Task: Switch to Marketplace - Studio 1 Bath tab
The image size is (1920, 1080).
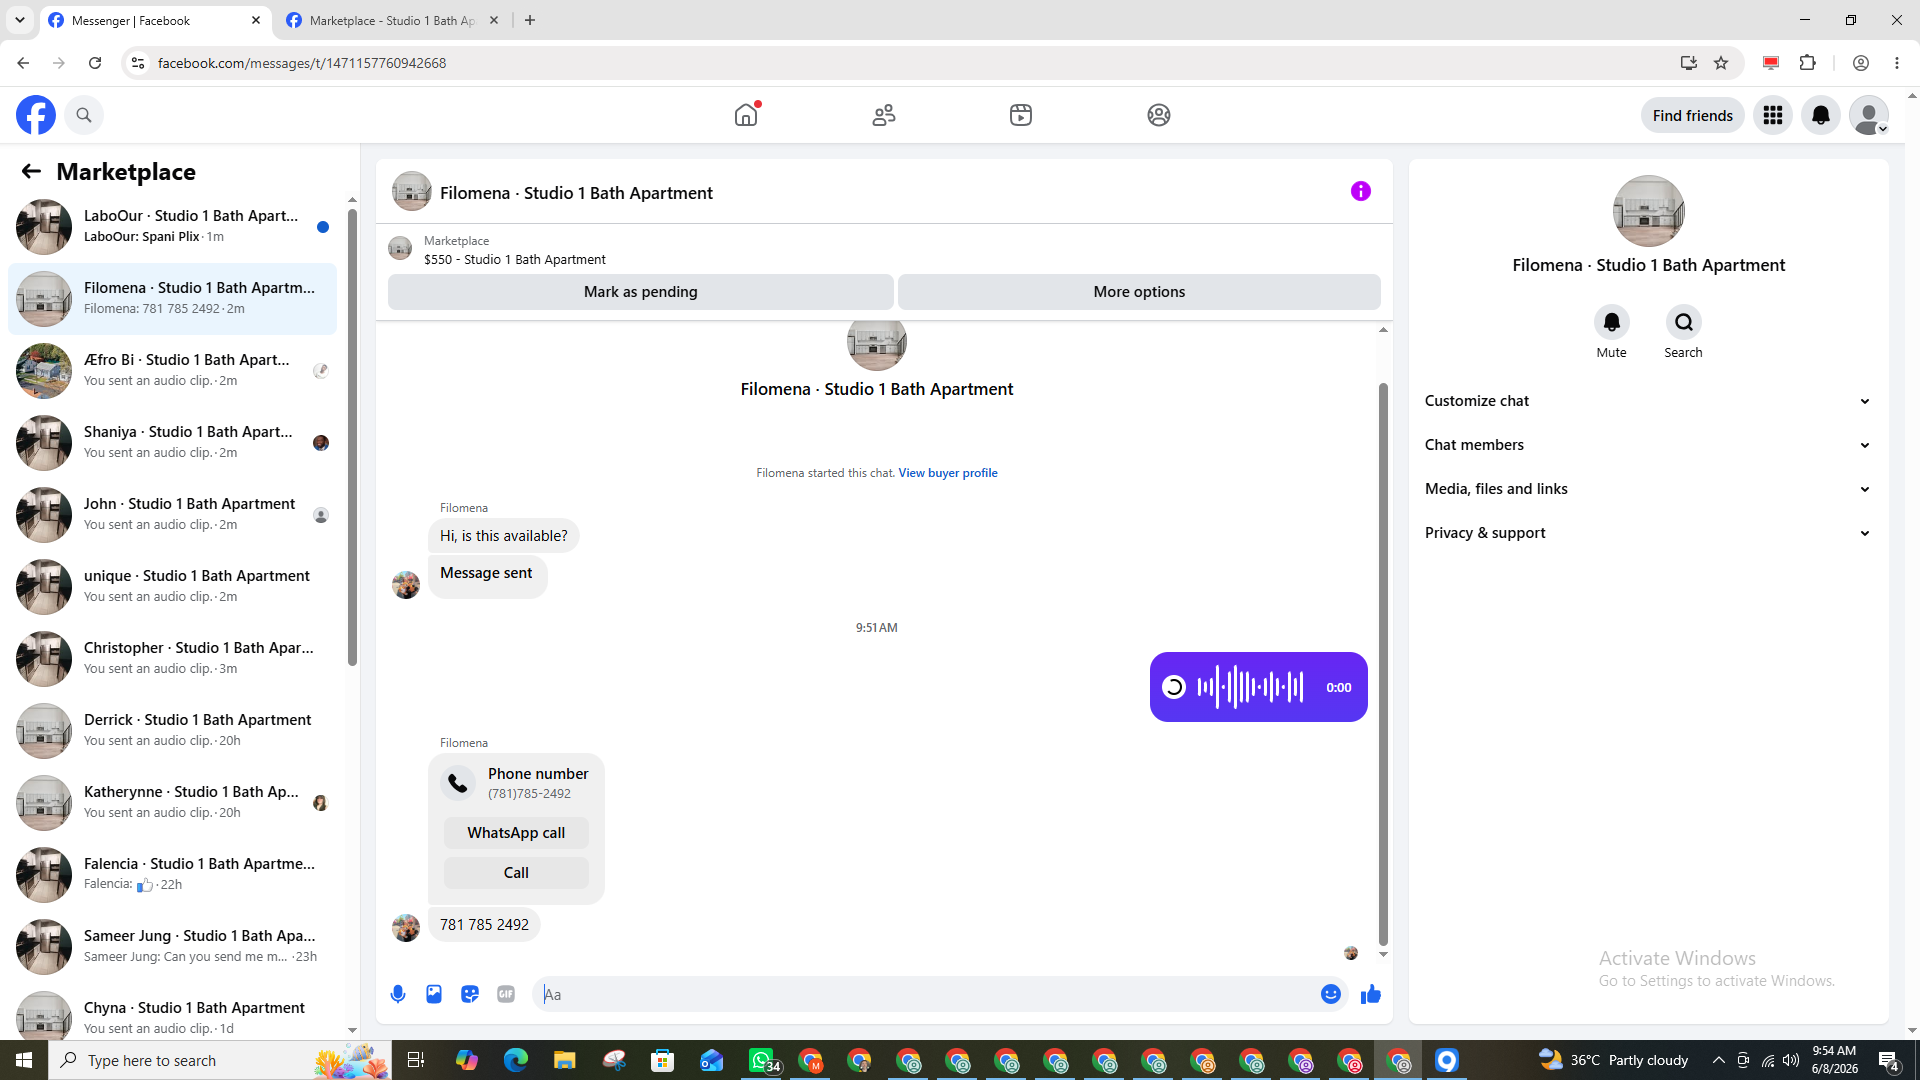Action: pos(392,20)
